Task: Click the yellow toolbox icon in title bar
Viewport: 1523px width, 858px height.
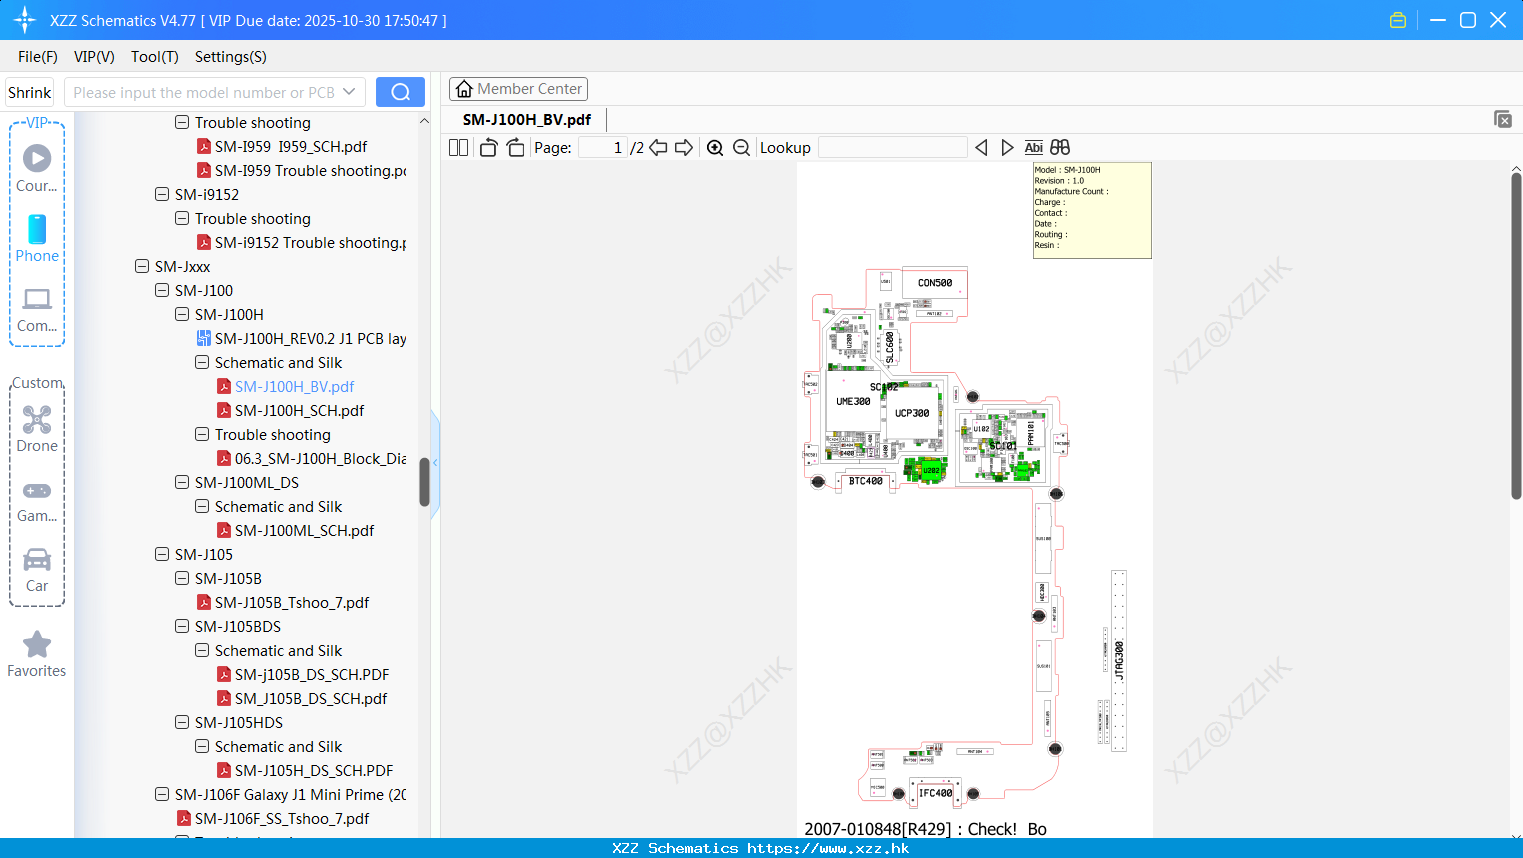Action: (1398, 20)
